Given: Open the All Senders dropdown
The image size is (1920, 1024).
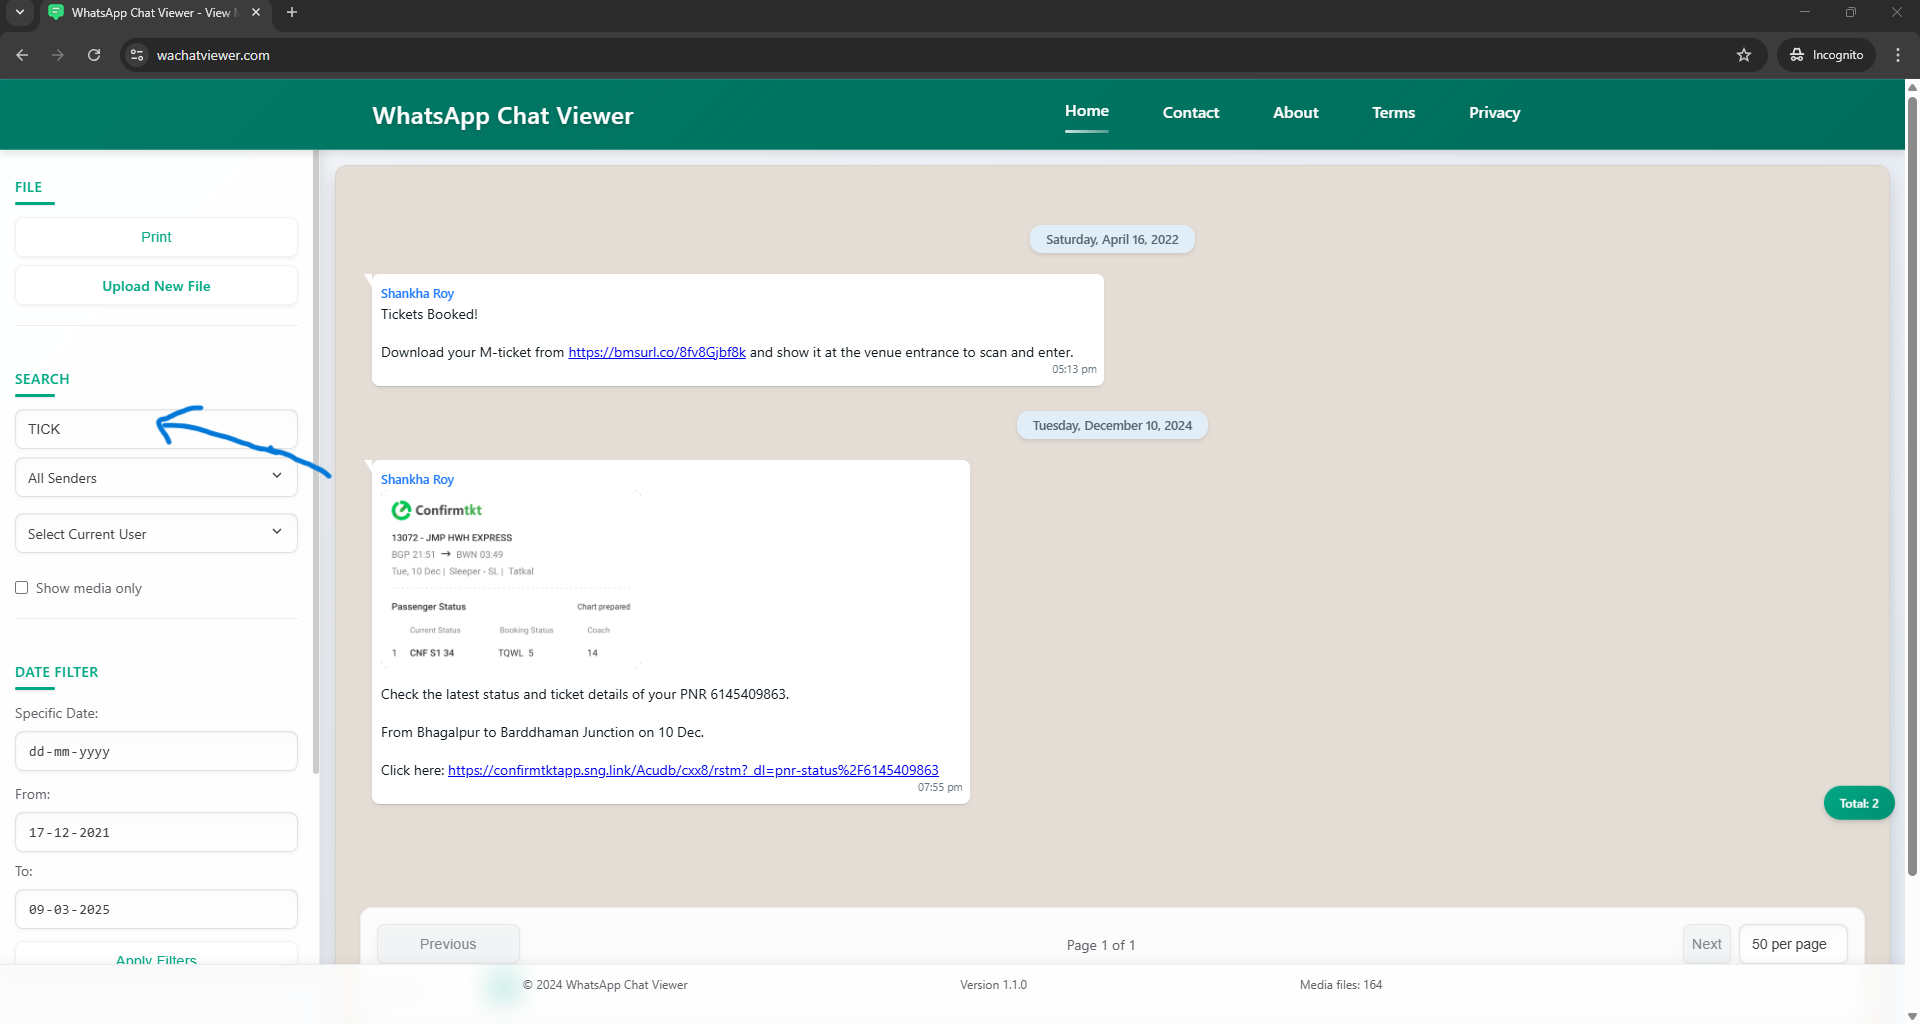Looking at the screenshot, I should [156, 477].
